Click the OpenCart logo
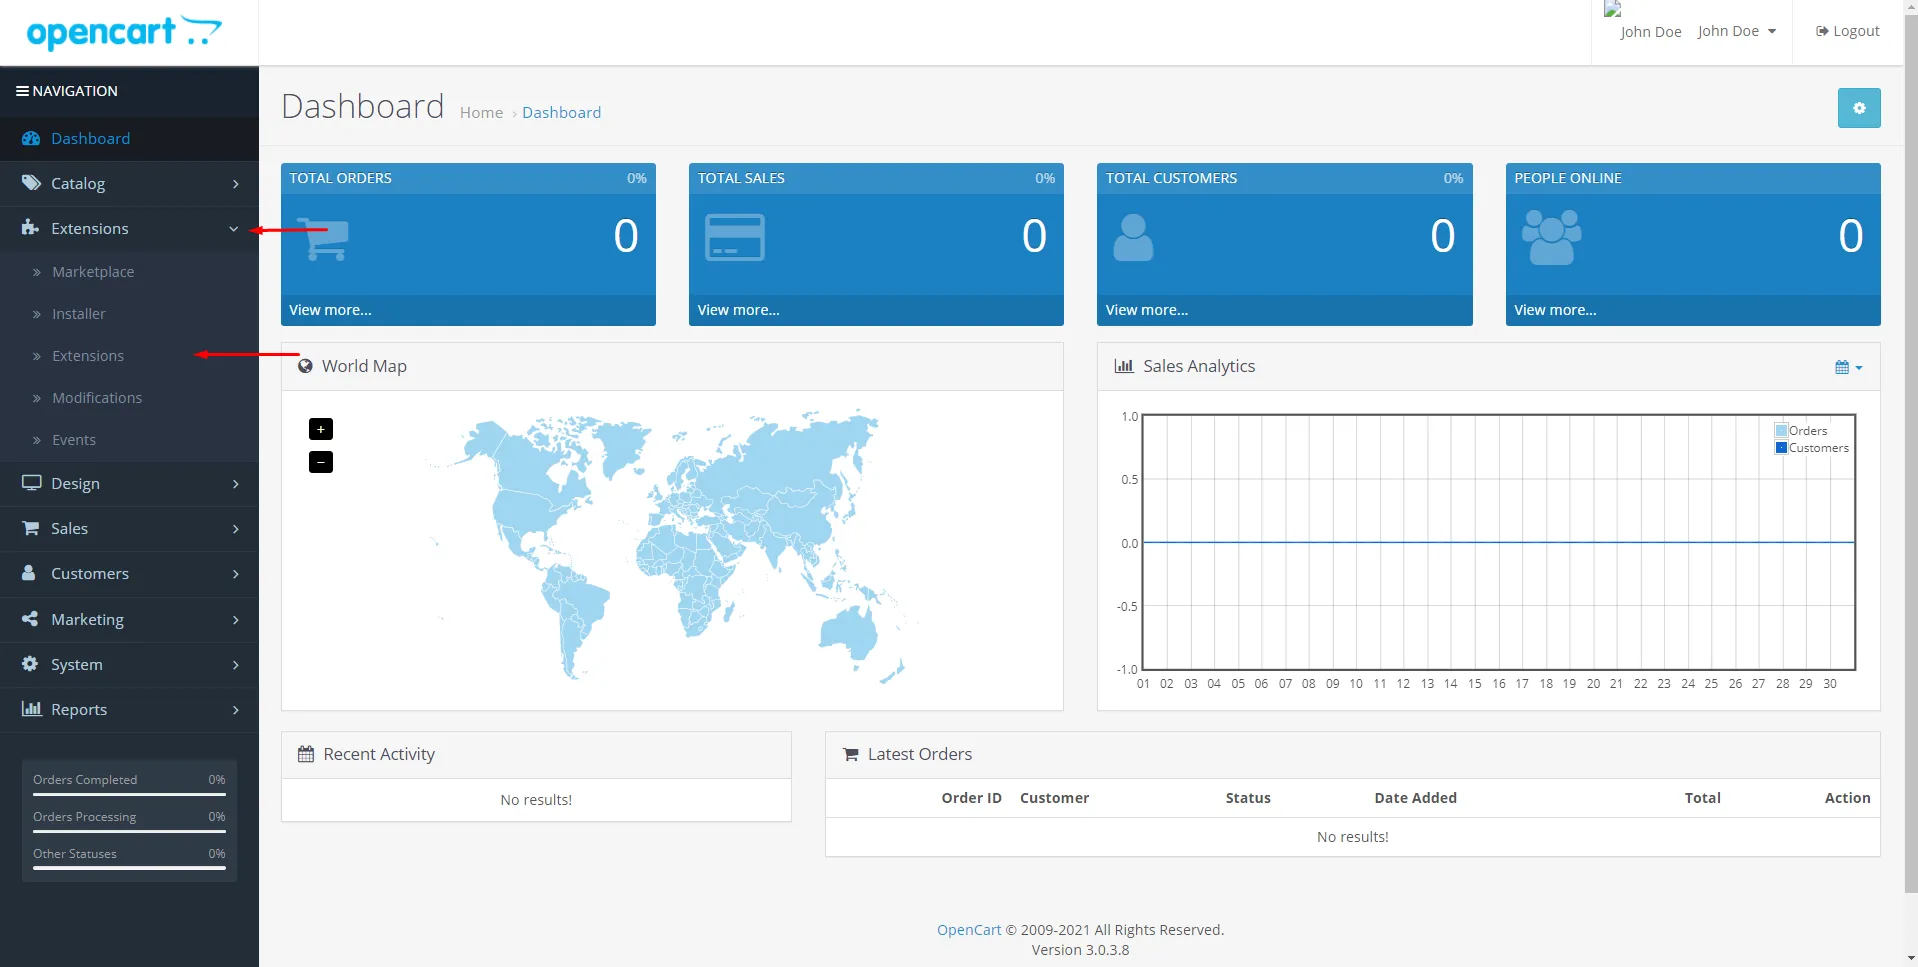 [124, 32]
